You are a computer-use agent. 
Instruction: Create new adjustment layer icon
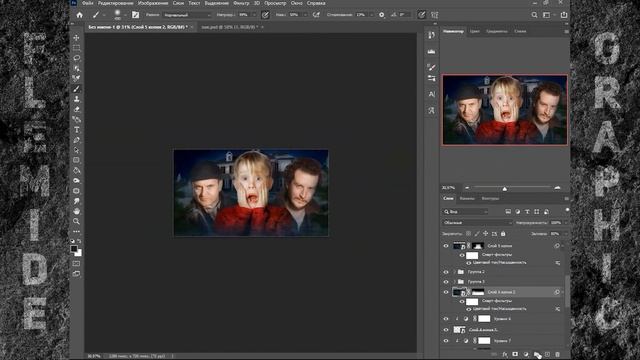coord(526,354)
